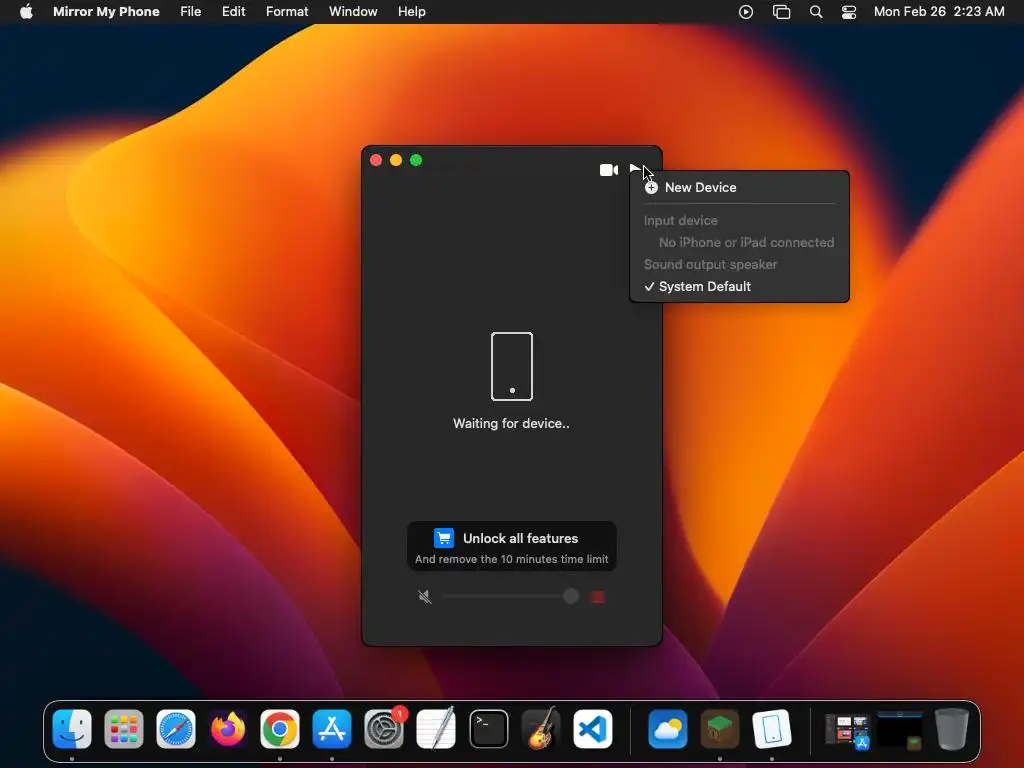Open the Format menu
The image size is (1024, 768).
[287, 12]
